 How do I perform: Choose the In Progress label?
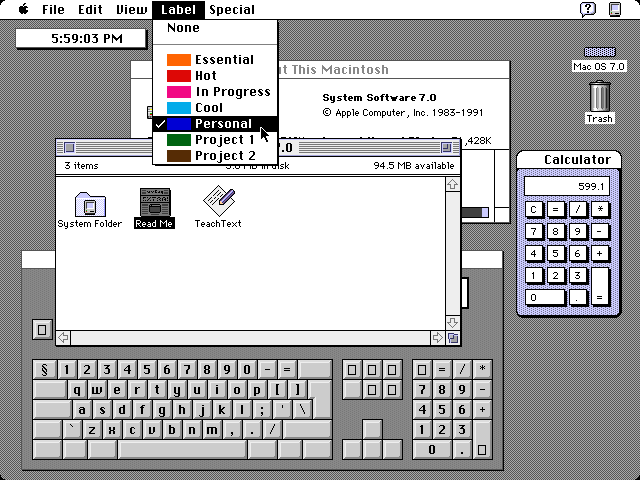pos(215,92)
